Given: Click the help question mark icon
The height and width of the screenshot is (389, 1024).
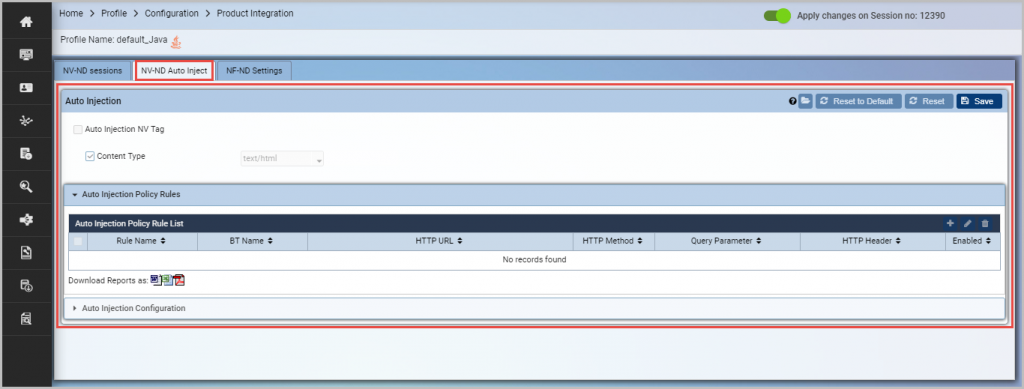Looking at the screenshot, I should pos(792,101).
